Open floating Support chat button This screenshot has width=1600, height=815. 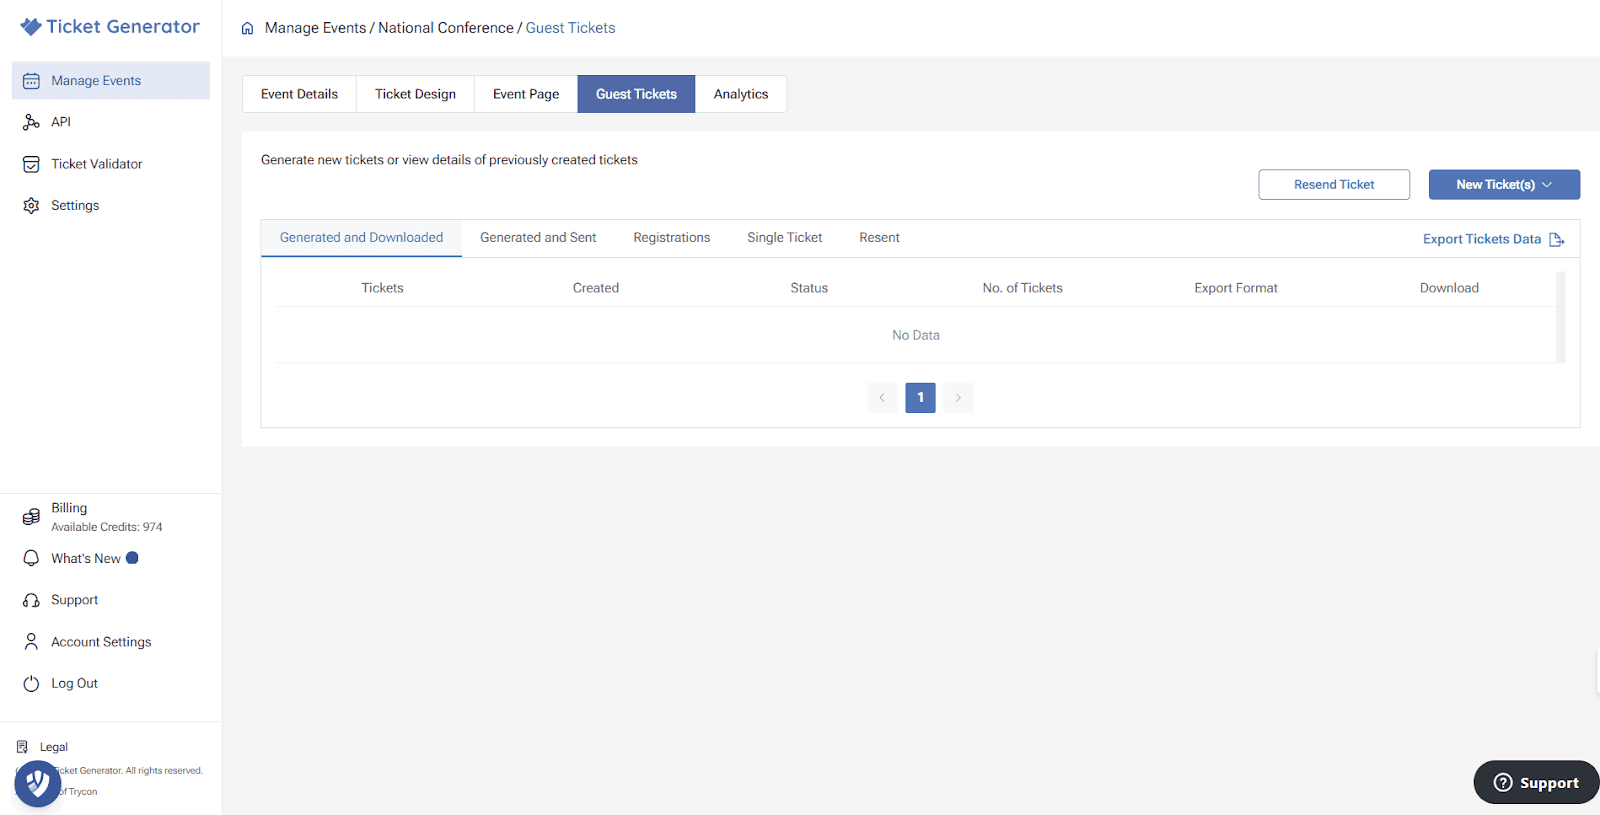pos(1536,783)
